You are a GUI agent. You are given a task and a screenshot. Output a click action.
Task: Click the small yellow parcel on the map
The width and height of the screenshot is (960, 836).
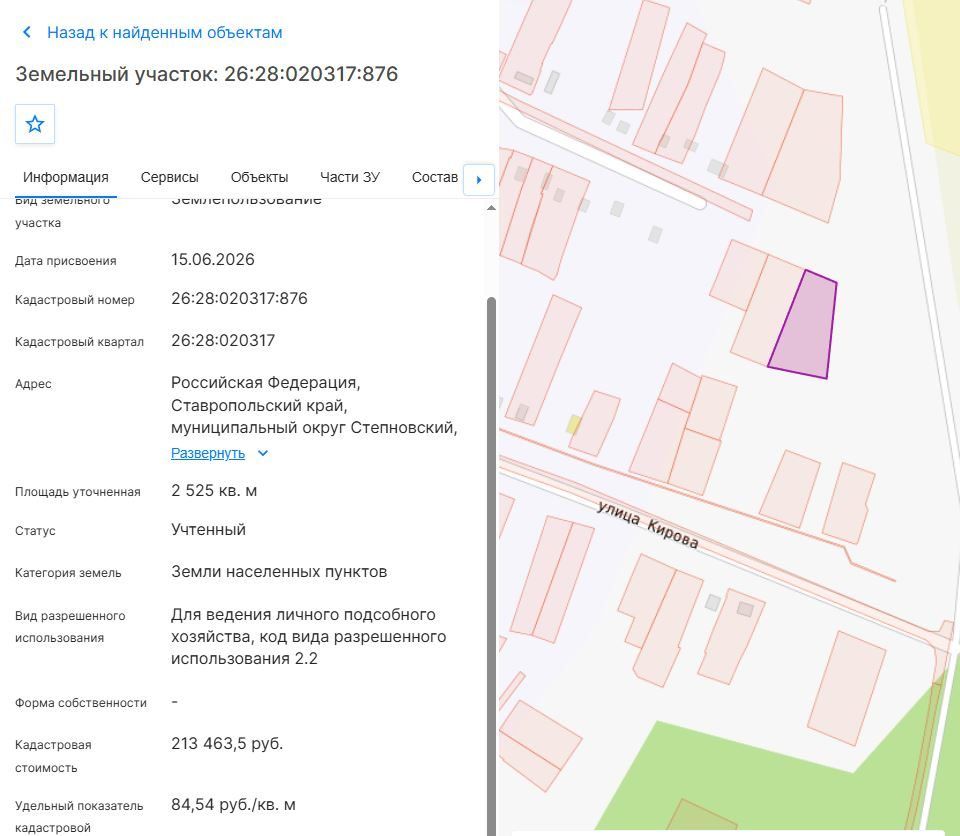(574, 424)
